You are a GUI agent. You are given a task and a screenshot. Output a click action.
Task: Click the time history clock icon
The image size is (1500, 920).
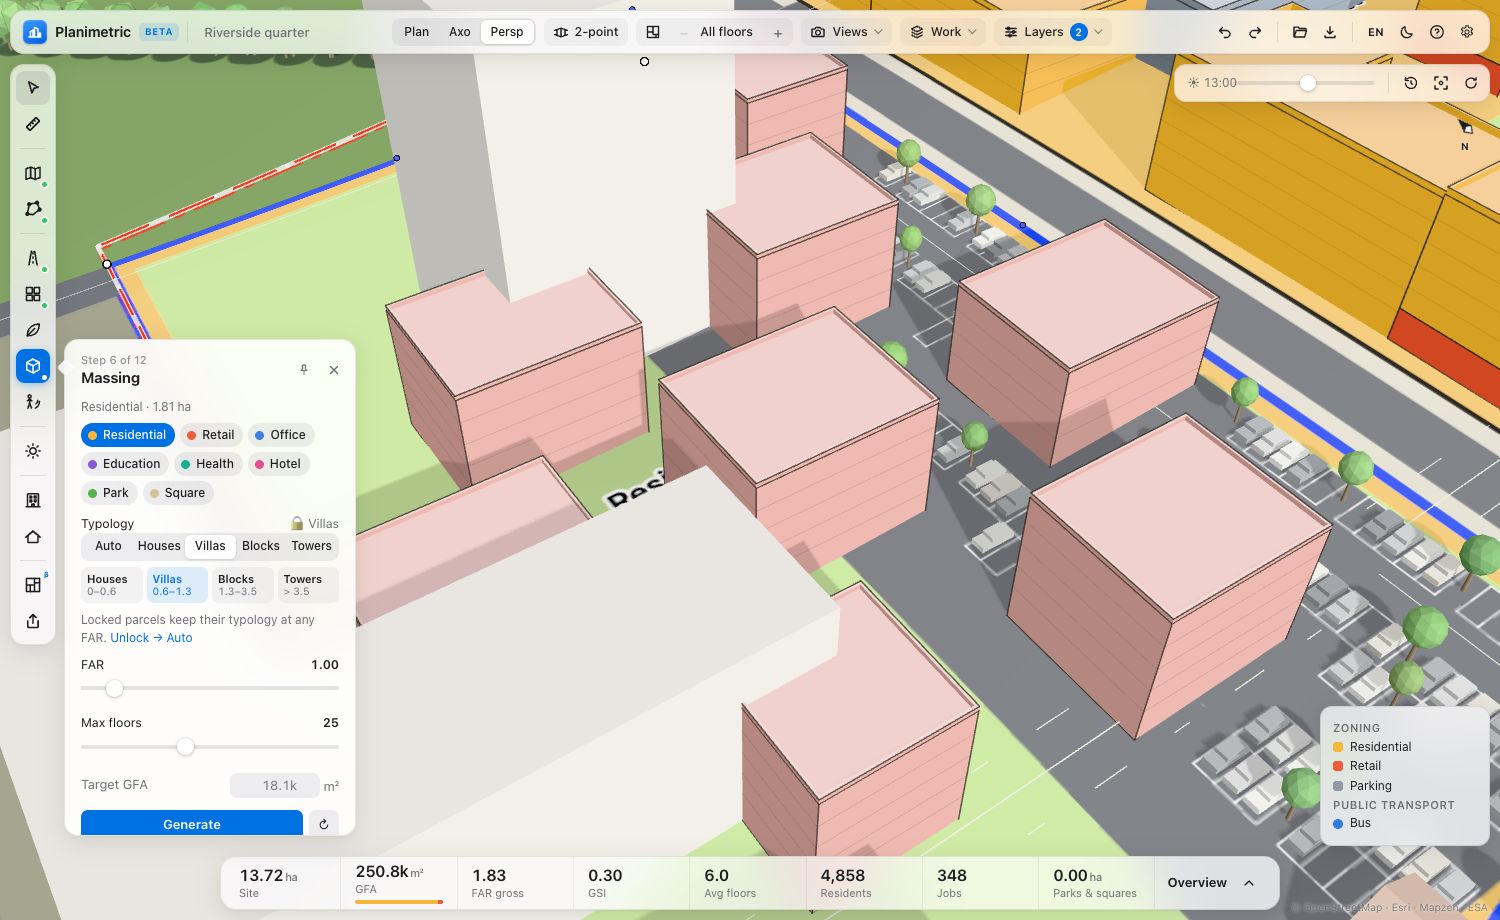point(1411,83)
